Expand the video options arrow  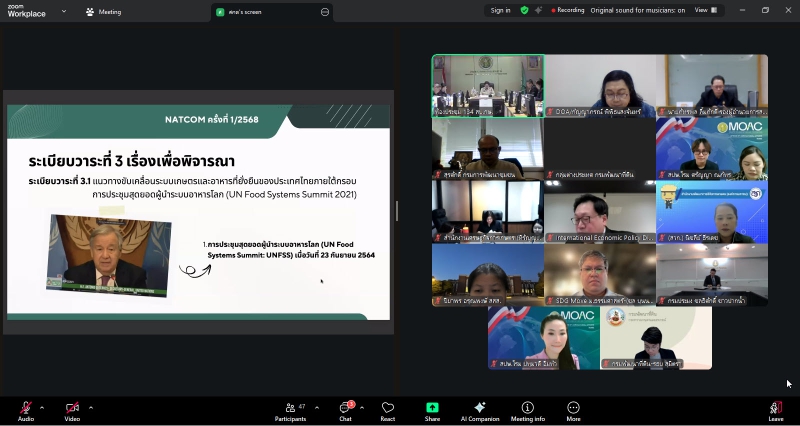91,407
